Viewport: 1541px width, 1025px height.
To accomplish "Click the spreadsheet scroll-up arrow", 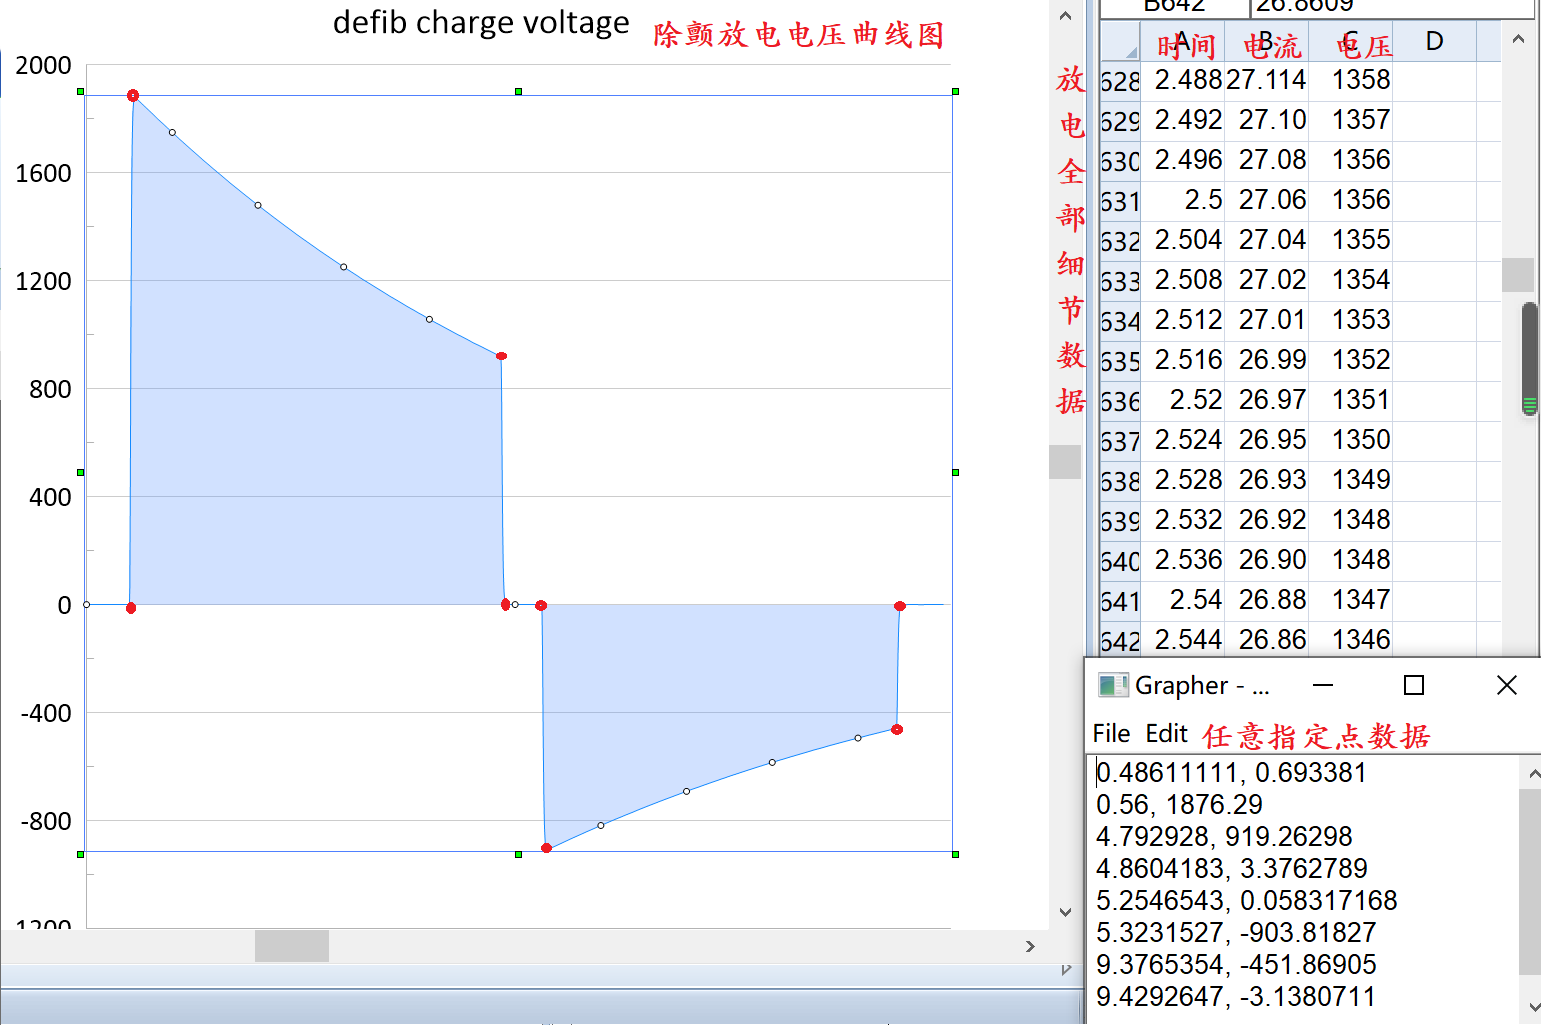I will pos(1518,39).
